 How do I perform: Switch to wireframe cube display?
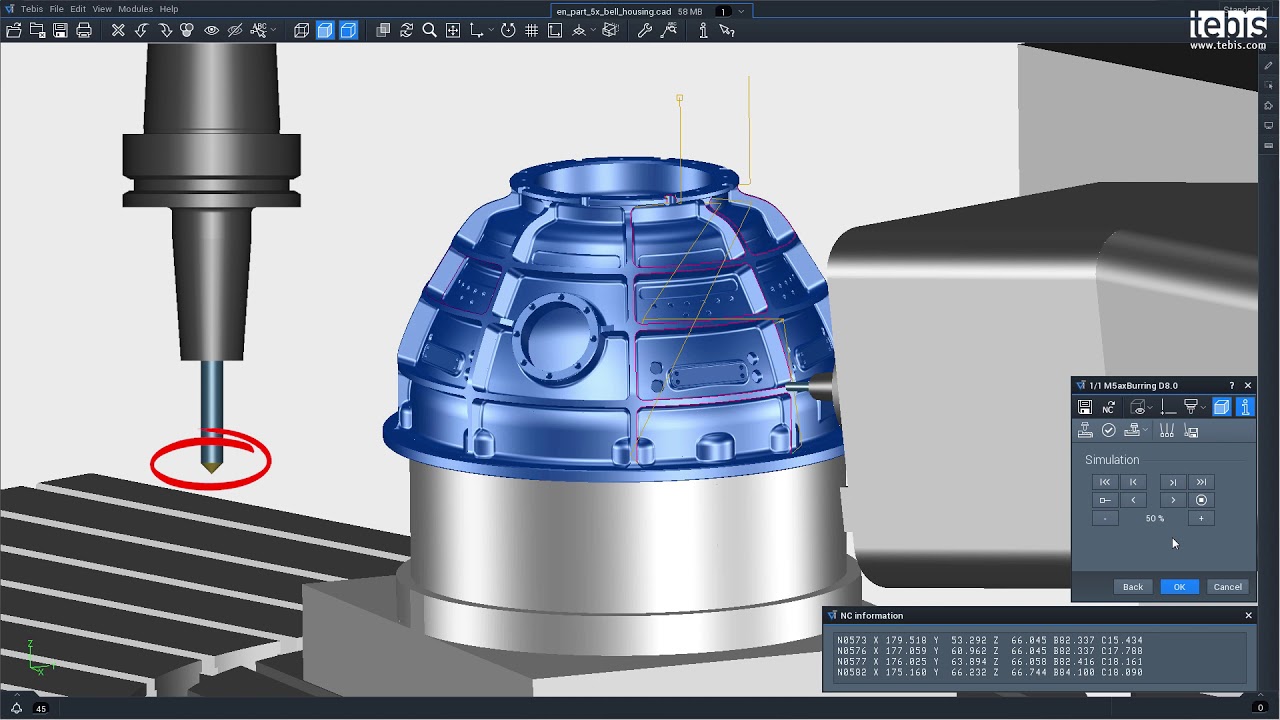pos(301,30)
